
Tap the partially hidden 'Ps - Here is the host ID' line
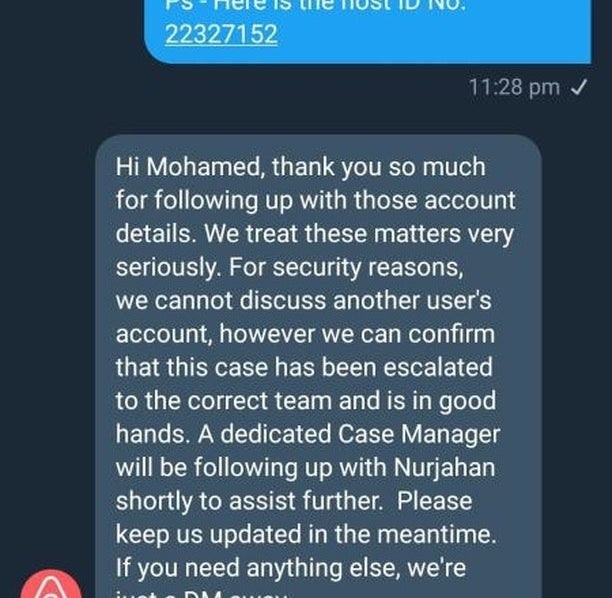tap(316, 5)
